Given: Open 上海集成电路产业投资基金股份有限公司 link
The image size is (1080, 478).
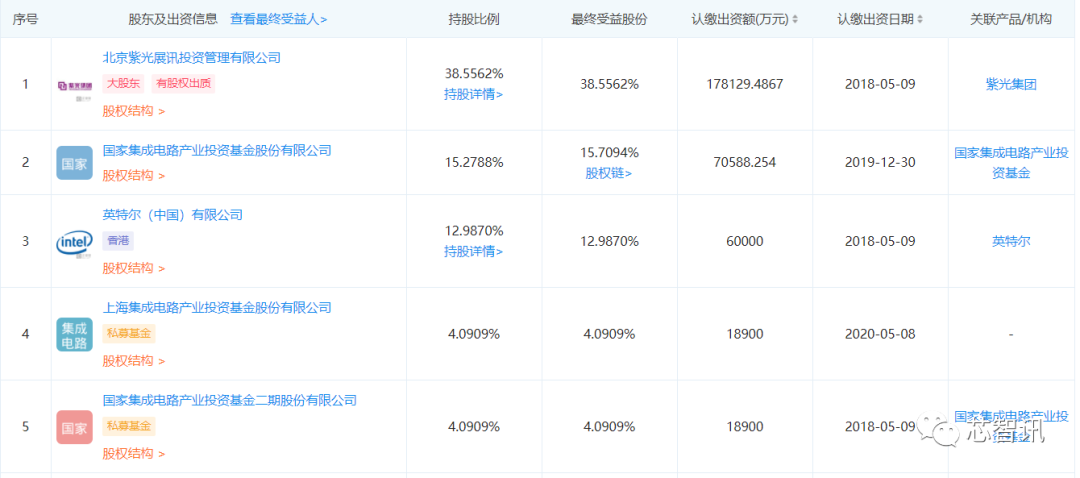Looking at the screenshot, I should click(x=217, y=307).
